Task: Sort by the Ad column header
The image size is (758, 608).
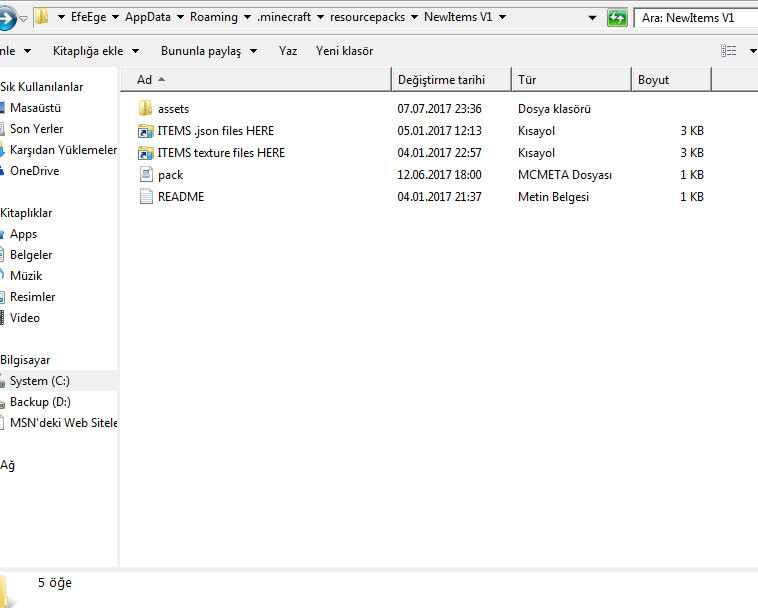Action: (x=256, y=80)
